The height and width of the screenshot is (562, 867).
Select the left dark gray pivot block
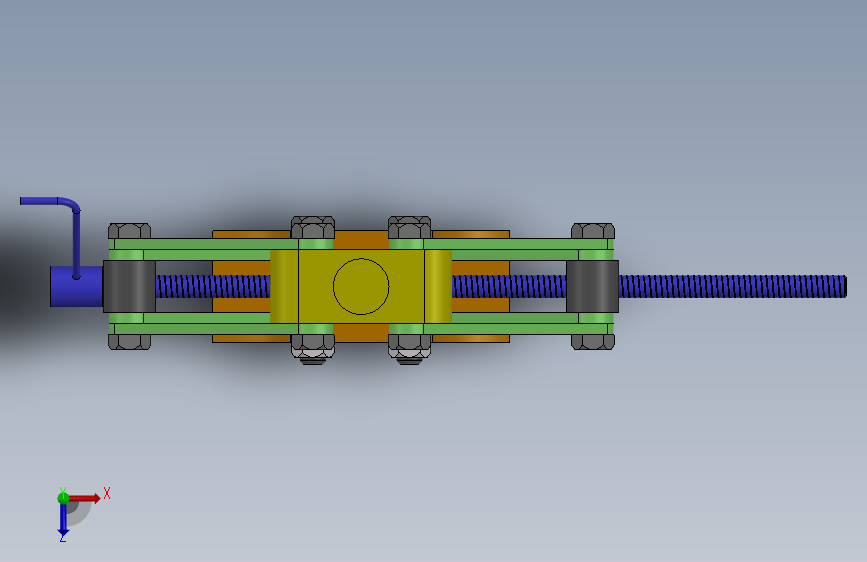coord(129,287)
